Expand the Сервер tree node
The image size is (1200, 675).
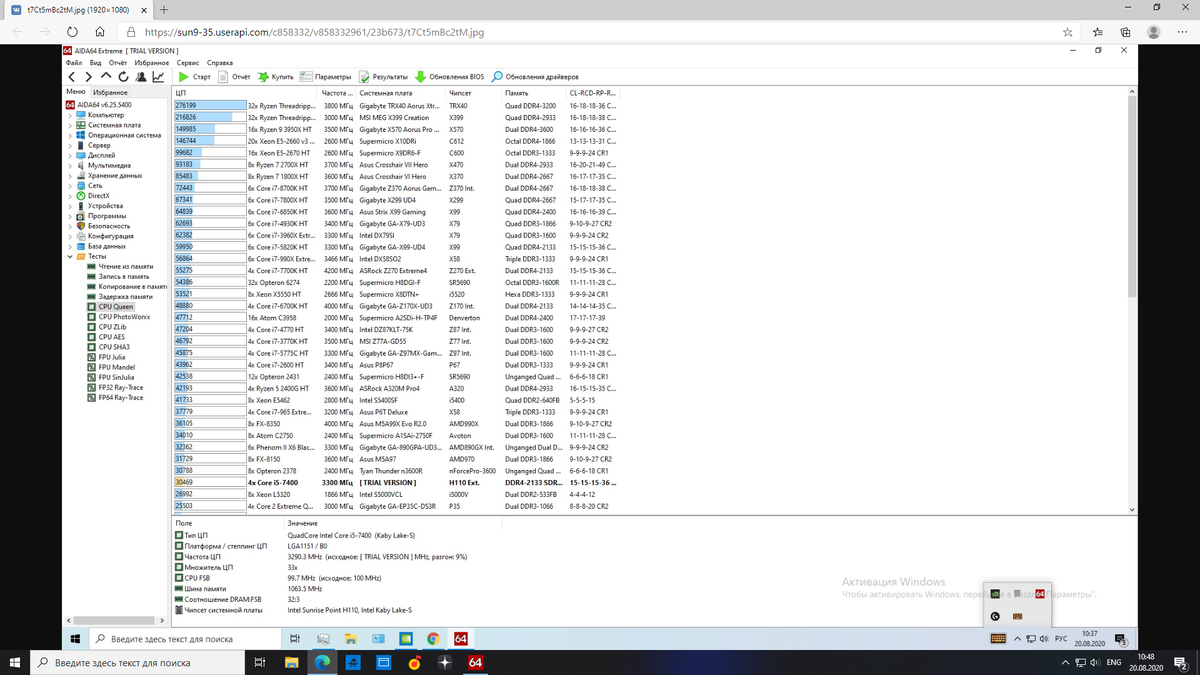69,145
